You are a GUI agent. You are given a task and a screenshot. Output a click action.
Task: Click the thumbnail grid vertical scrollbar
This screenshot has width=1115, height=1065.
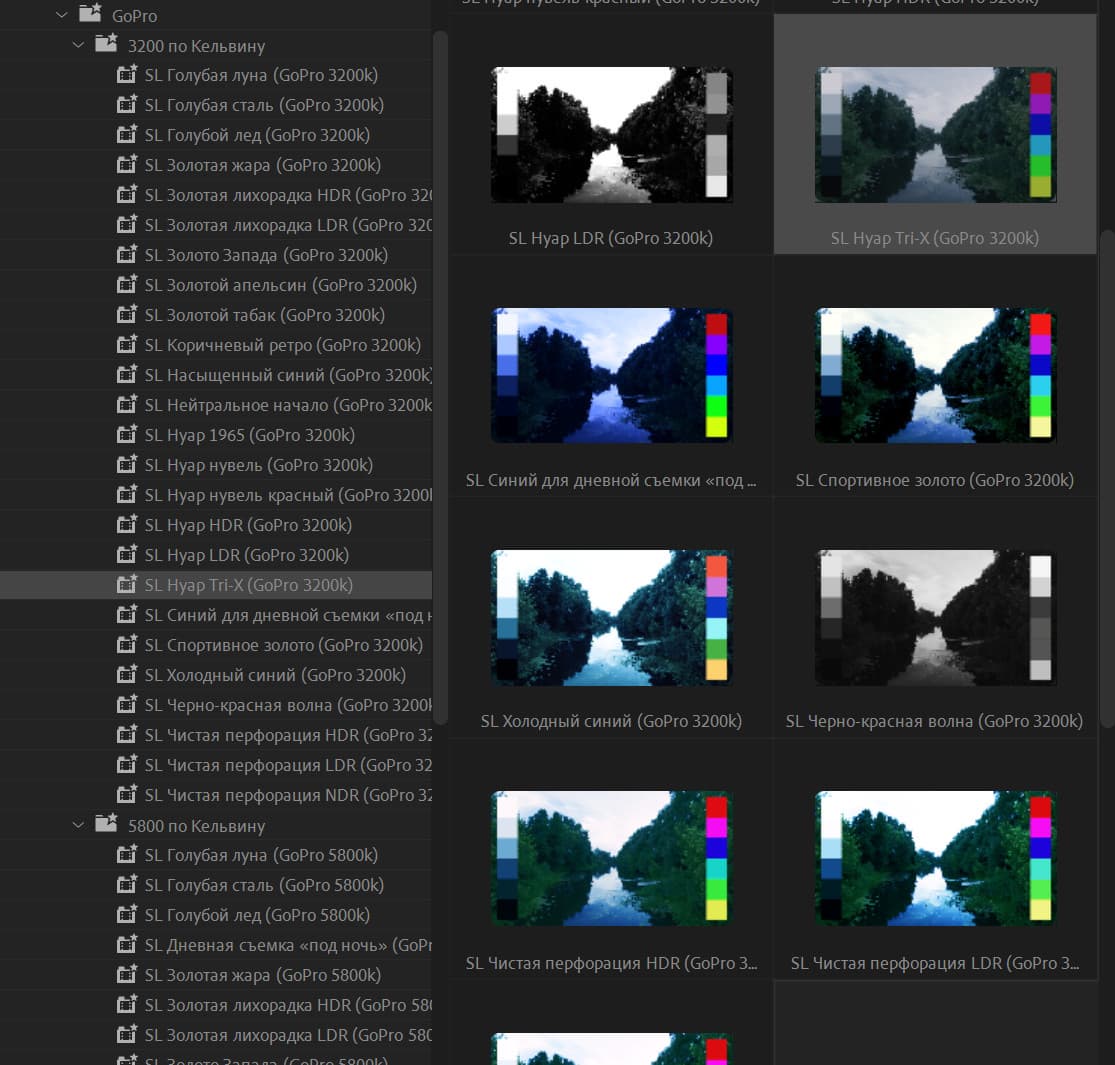(x=1107, y=478)
